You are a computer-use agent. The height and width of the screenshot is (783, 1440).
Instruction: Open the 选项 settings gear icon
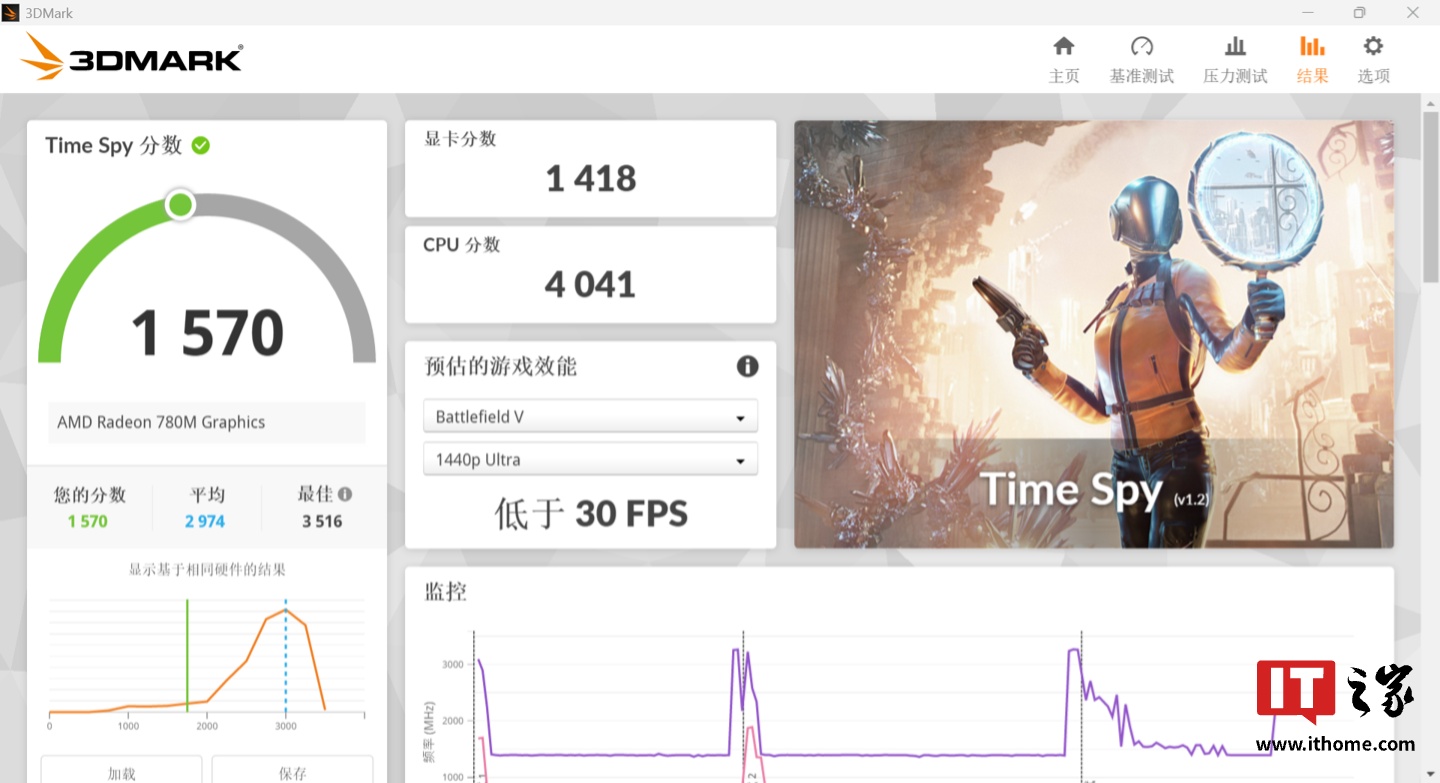pos(1373,47)
